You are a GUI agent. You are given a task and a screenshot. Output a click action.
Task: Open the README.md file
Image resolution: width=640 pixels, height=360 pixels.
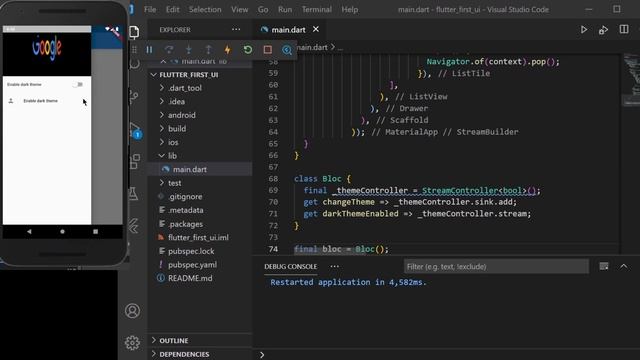[200, 278]
